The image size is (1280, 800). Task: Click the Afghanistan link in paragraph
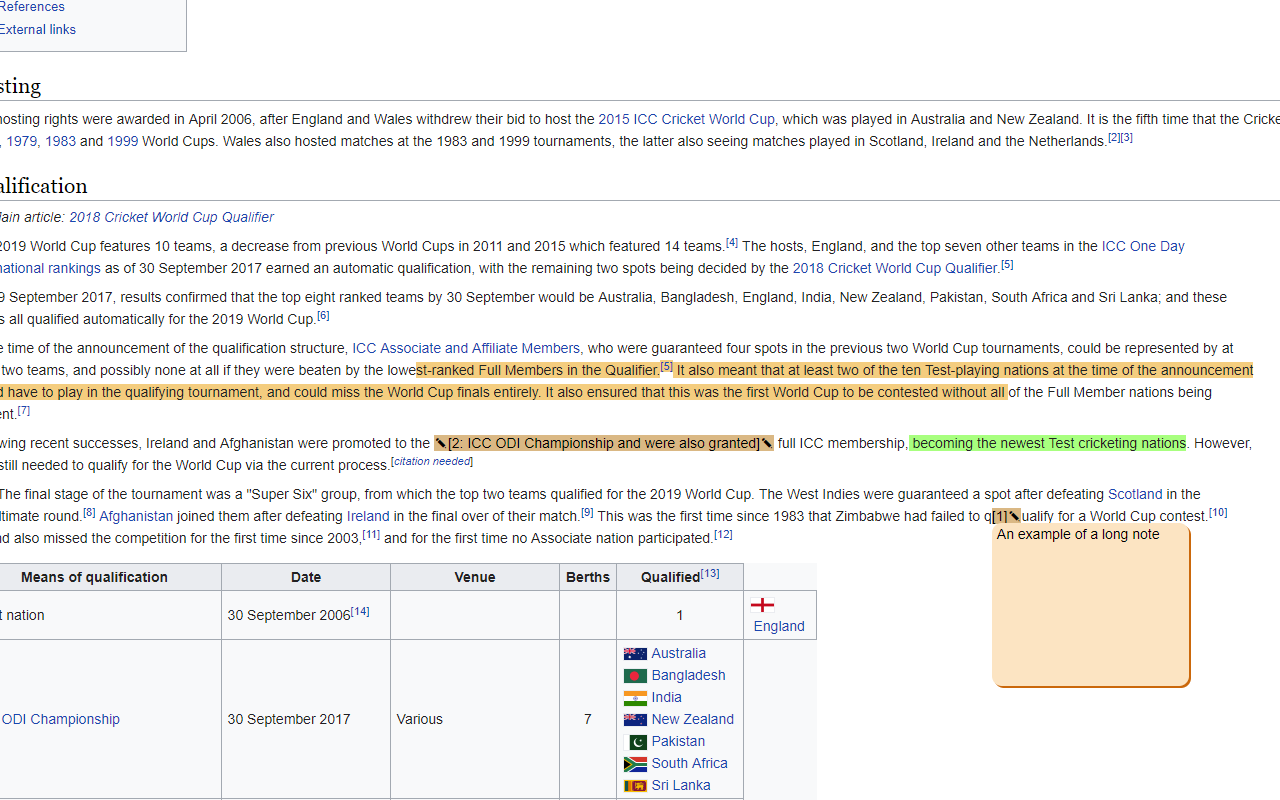click(x=136, y=516)
